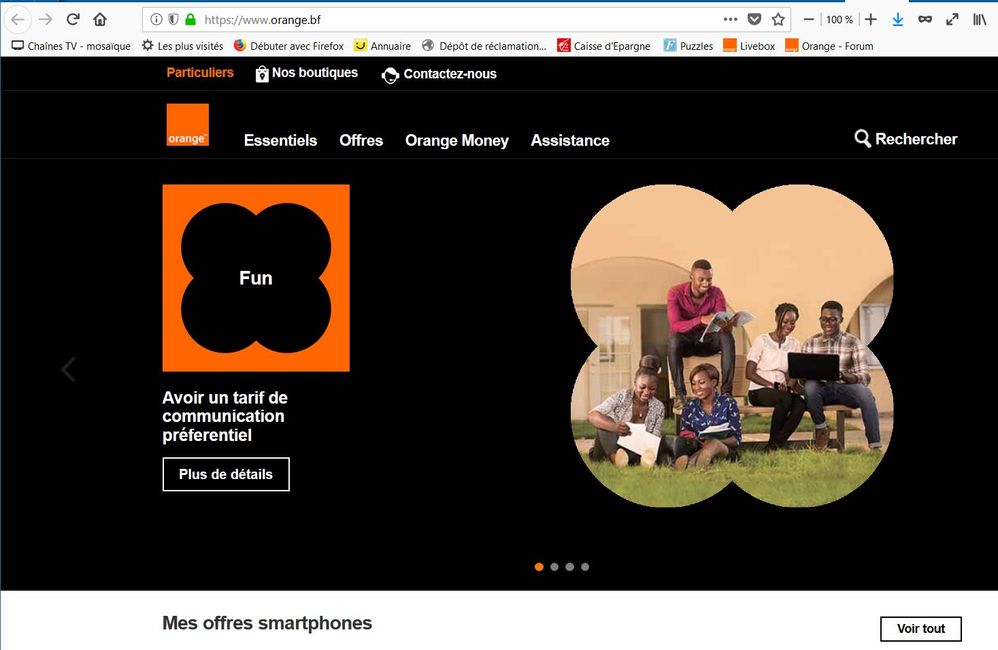Open the downloads panel
Viewport: 998px width, 650px height.
pos(897,20)
